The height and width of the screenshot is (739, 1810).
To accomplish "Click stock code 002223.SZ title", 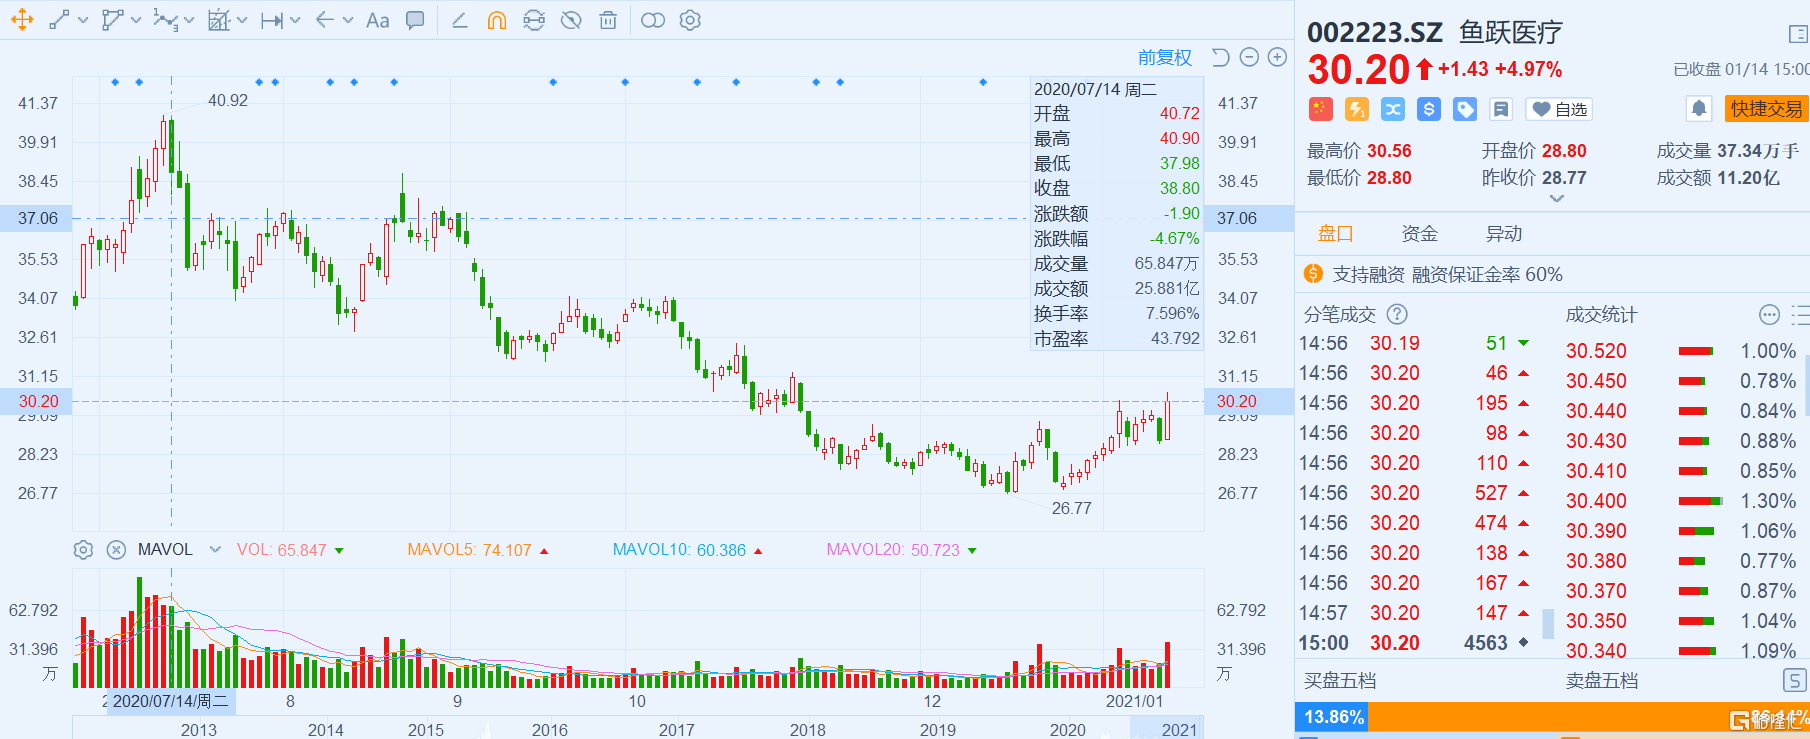I will pyautogui.click(x=1375, y=32).
